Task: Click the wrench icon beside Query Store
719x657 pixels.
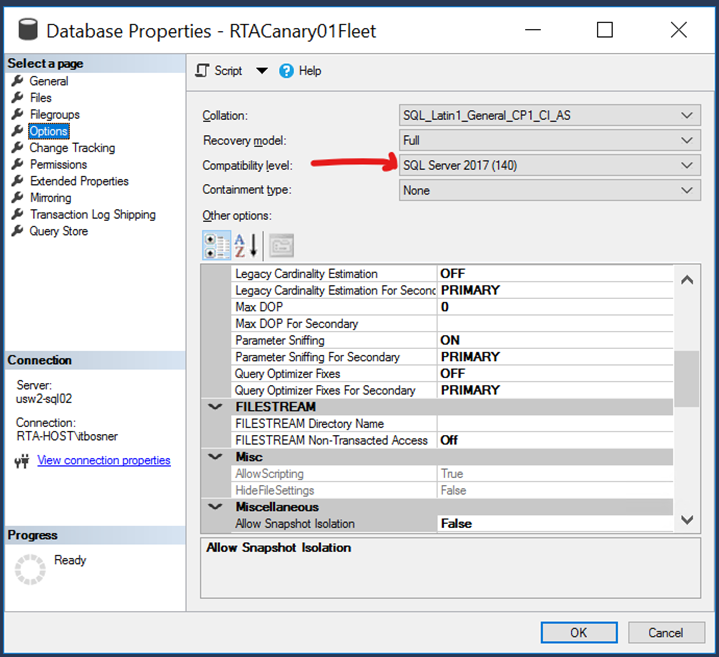Action: tap(17, 231)
